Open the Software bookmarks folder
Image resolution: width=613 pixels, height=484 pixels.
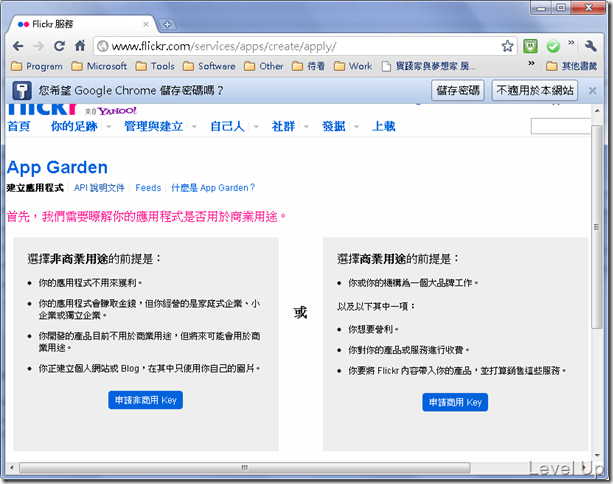click(209, 66)
